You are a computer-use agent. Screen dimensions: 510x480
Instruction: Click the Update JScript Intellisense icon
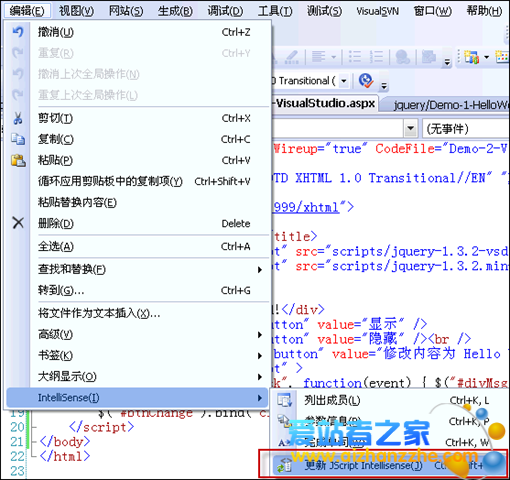tap(284, 465)
